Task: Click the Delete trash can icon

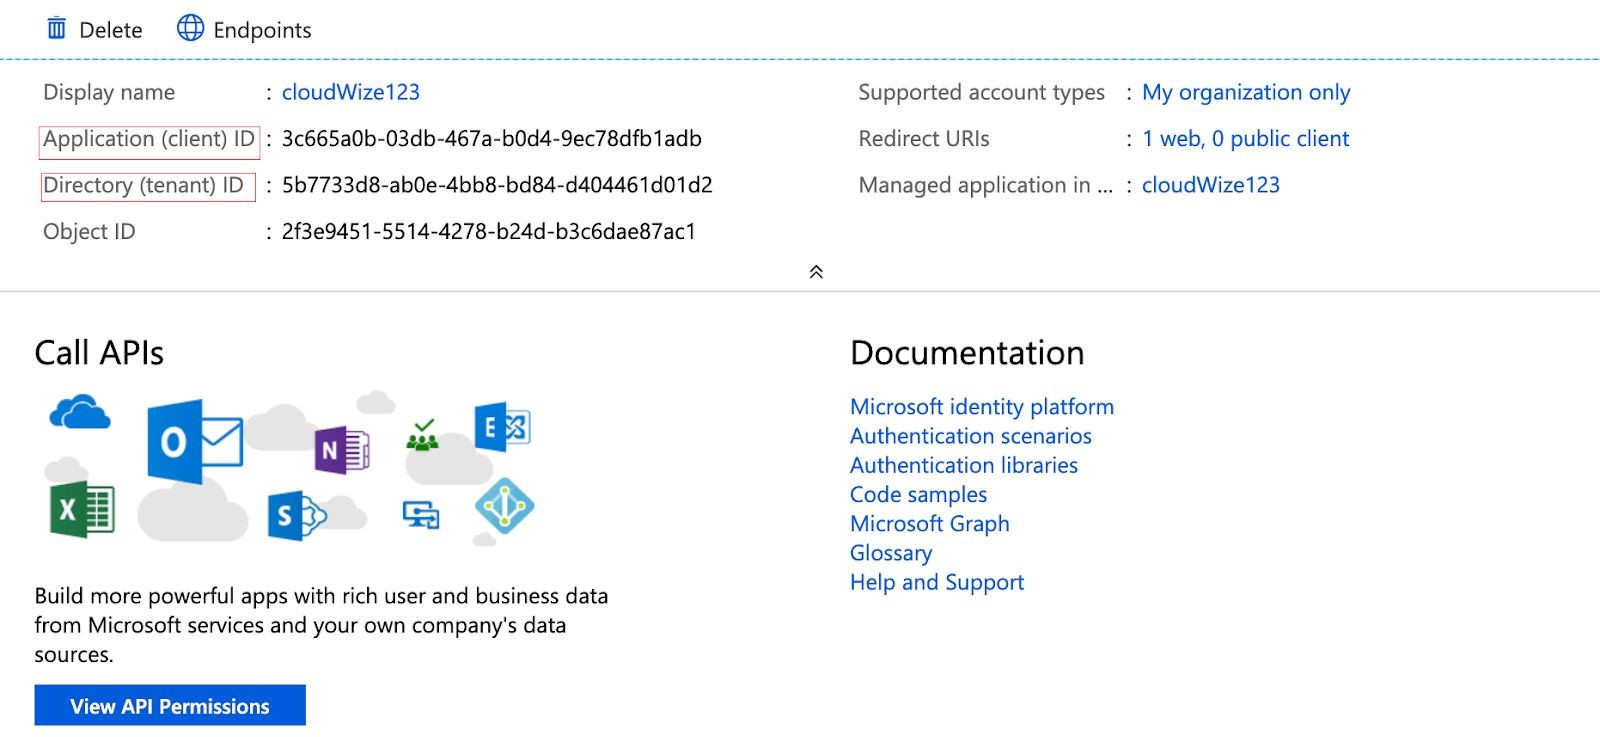Action: [x=57, y=29]
